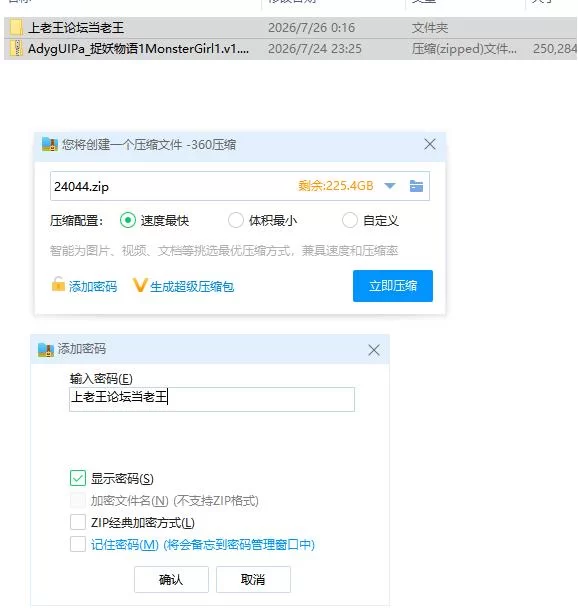Click the 立即压缩 button
This screenshot has width=578, height=614.
click(x=393, y=286)
